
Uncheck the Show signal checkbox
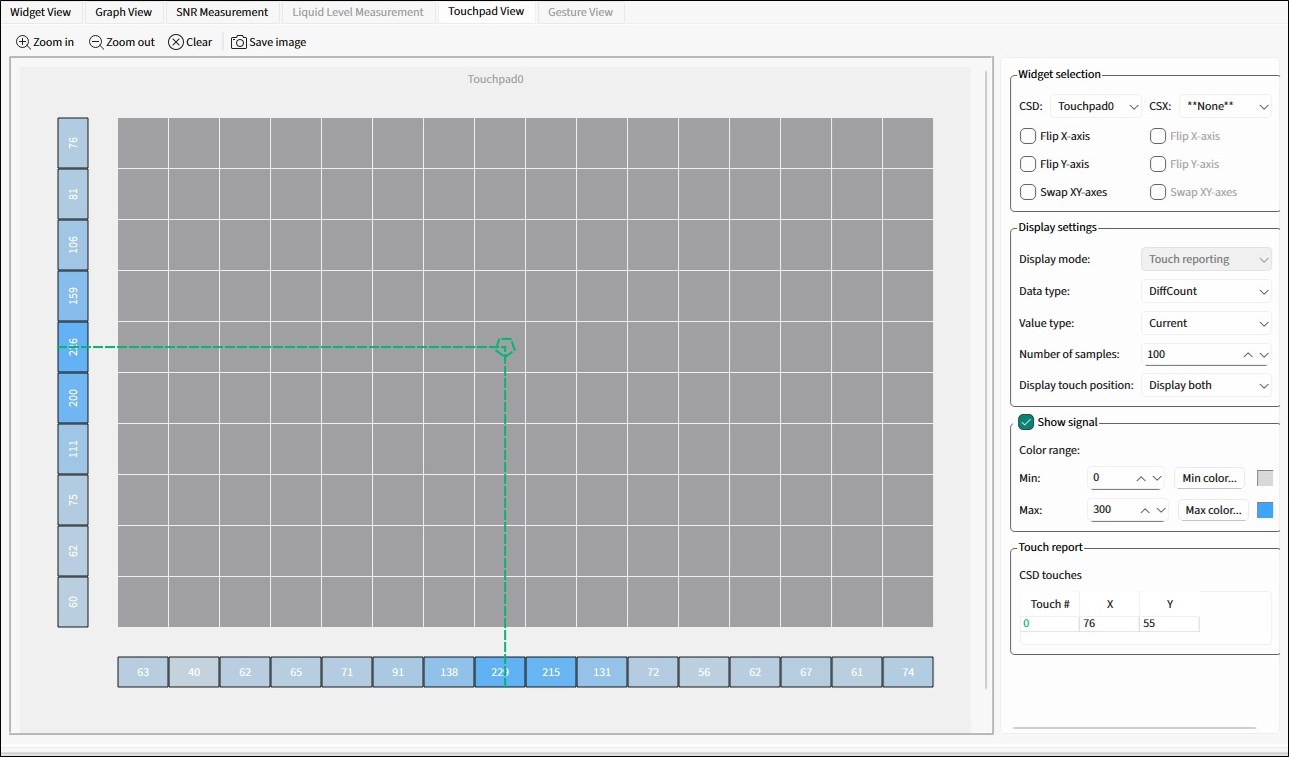[1026, 422]
